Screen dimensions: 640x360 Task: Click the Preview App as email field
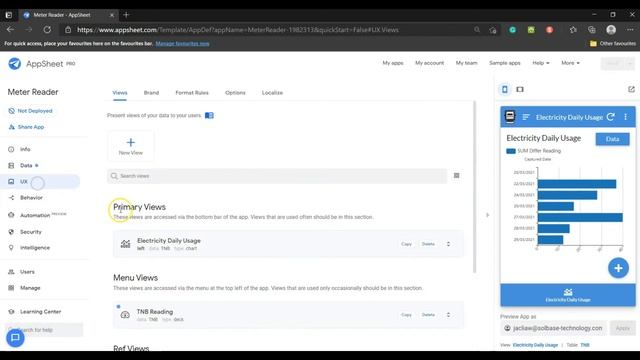[x=553, y=328]
